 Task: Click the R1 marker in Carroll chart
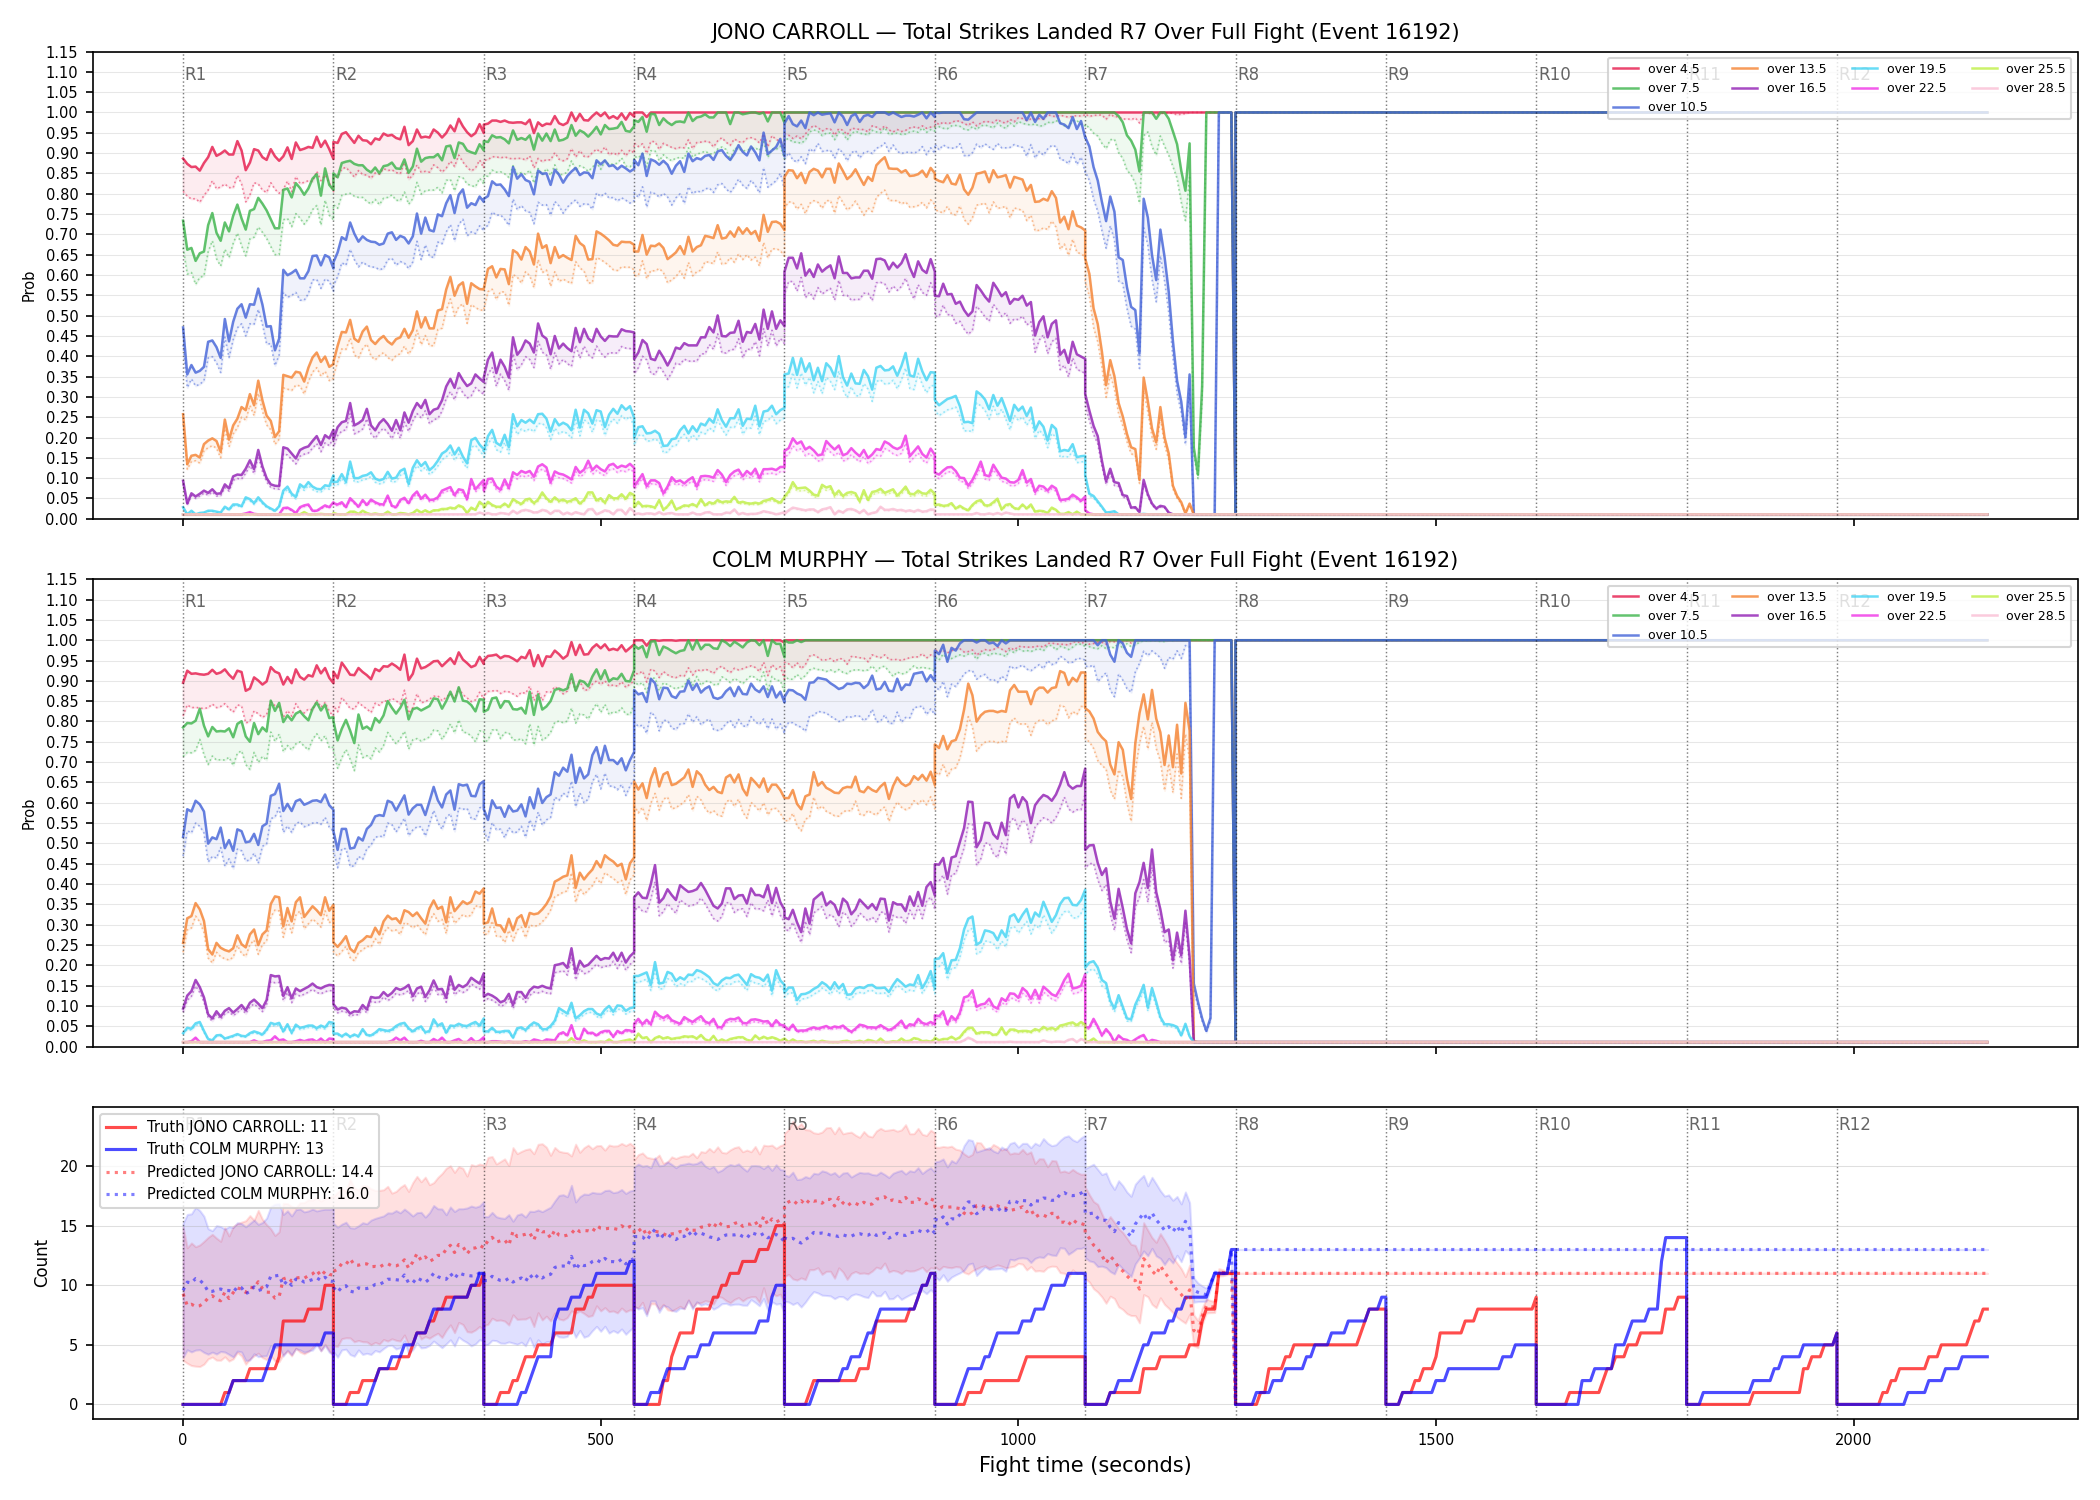pyautogui.click(x=195, y=74)
